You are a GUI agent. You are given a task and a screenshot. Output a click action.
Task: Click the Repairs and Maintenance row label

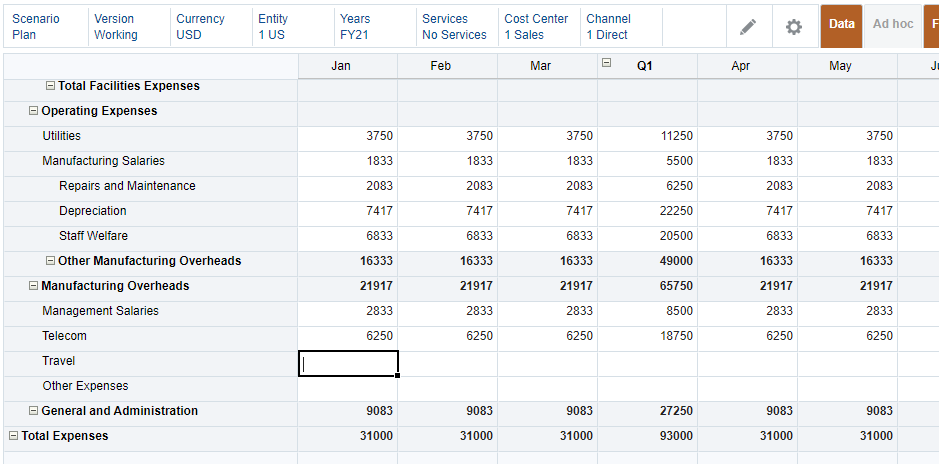(127, 186)
